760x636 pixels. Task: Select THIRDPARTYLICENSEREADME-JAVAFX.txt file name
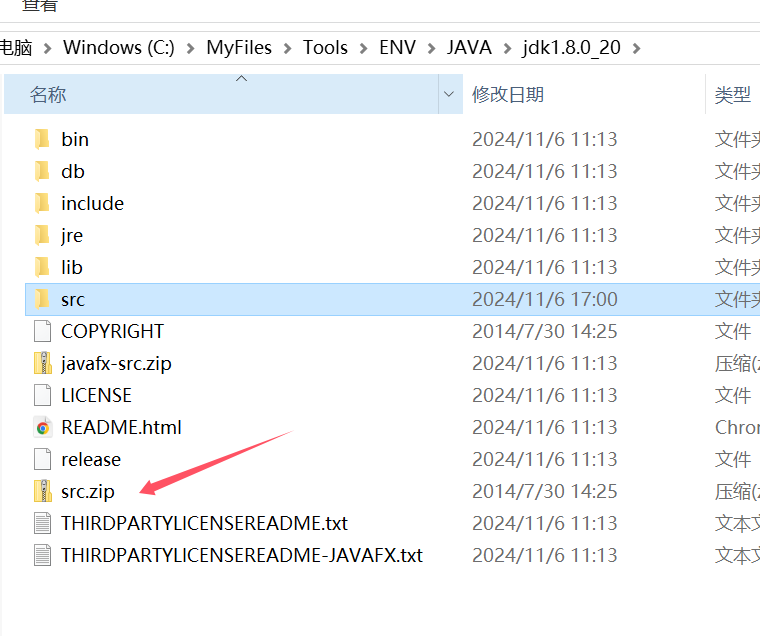242,555
